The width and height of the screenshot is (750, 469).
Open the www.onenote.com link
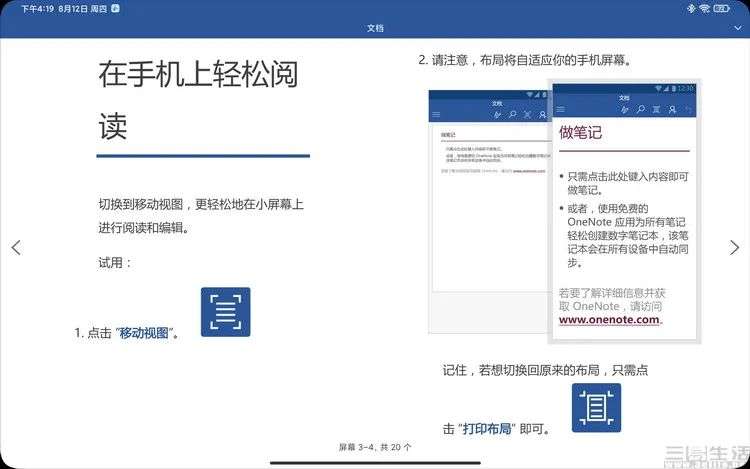tap(609, 319)
